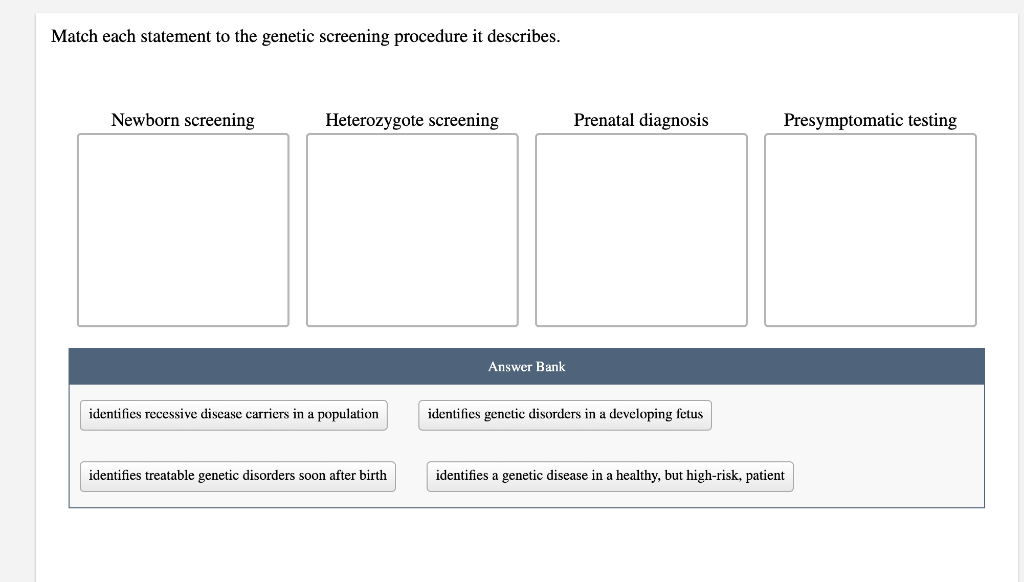Select the 'identifies genetic disorders in a developing fetus' answer
Screen dimensions: 1024x582
click(564, 414)
